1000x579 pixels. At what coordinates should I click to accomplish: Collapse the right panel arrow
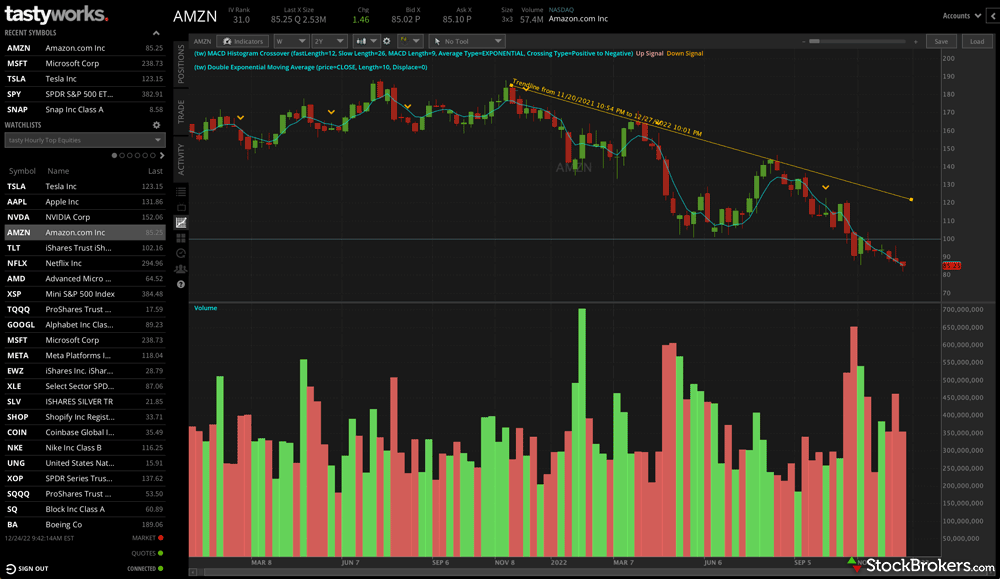point(994,16)
